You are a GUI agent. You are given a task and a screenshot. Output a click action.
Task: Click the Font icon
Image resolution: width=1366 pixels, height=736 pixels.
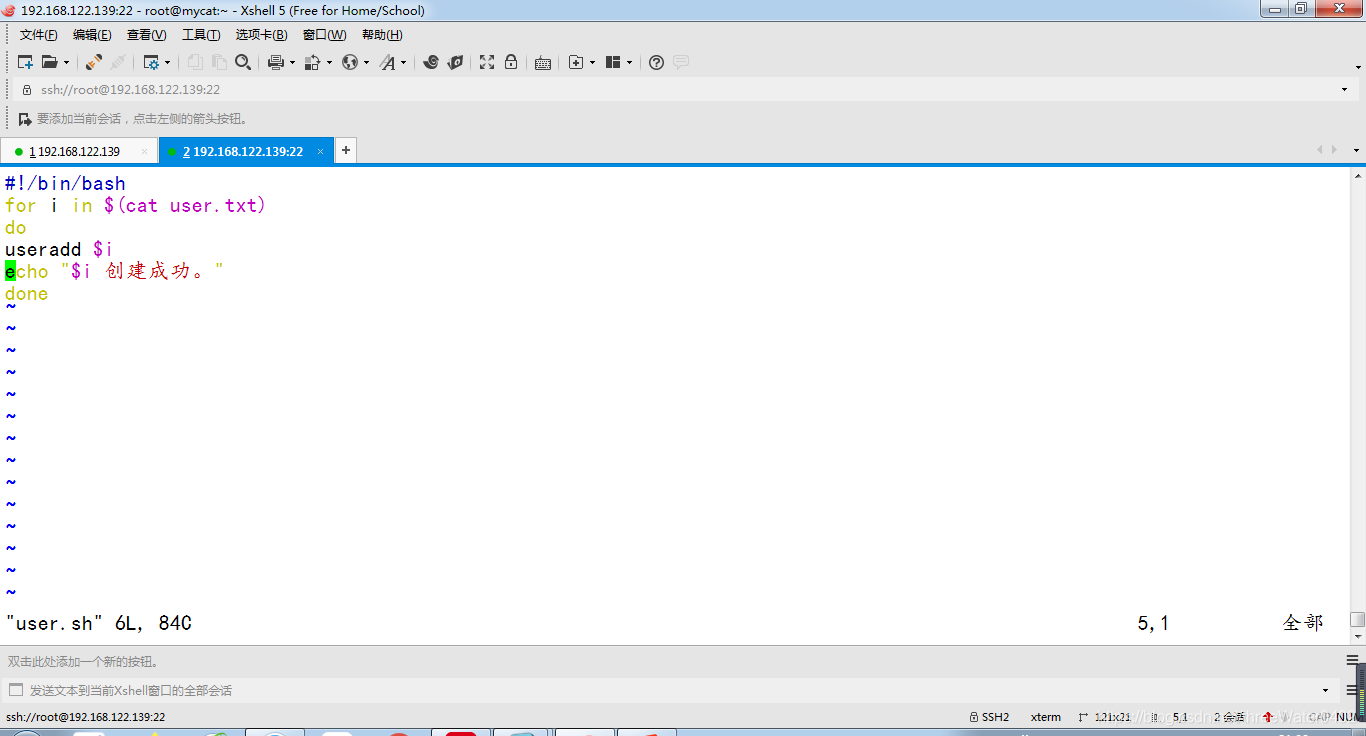pos(387,62)
